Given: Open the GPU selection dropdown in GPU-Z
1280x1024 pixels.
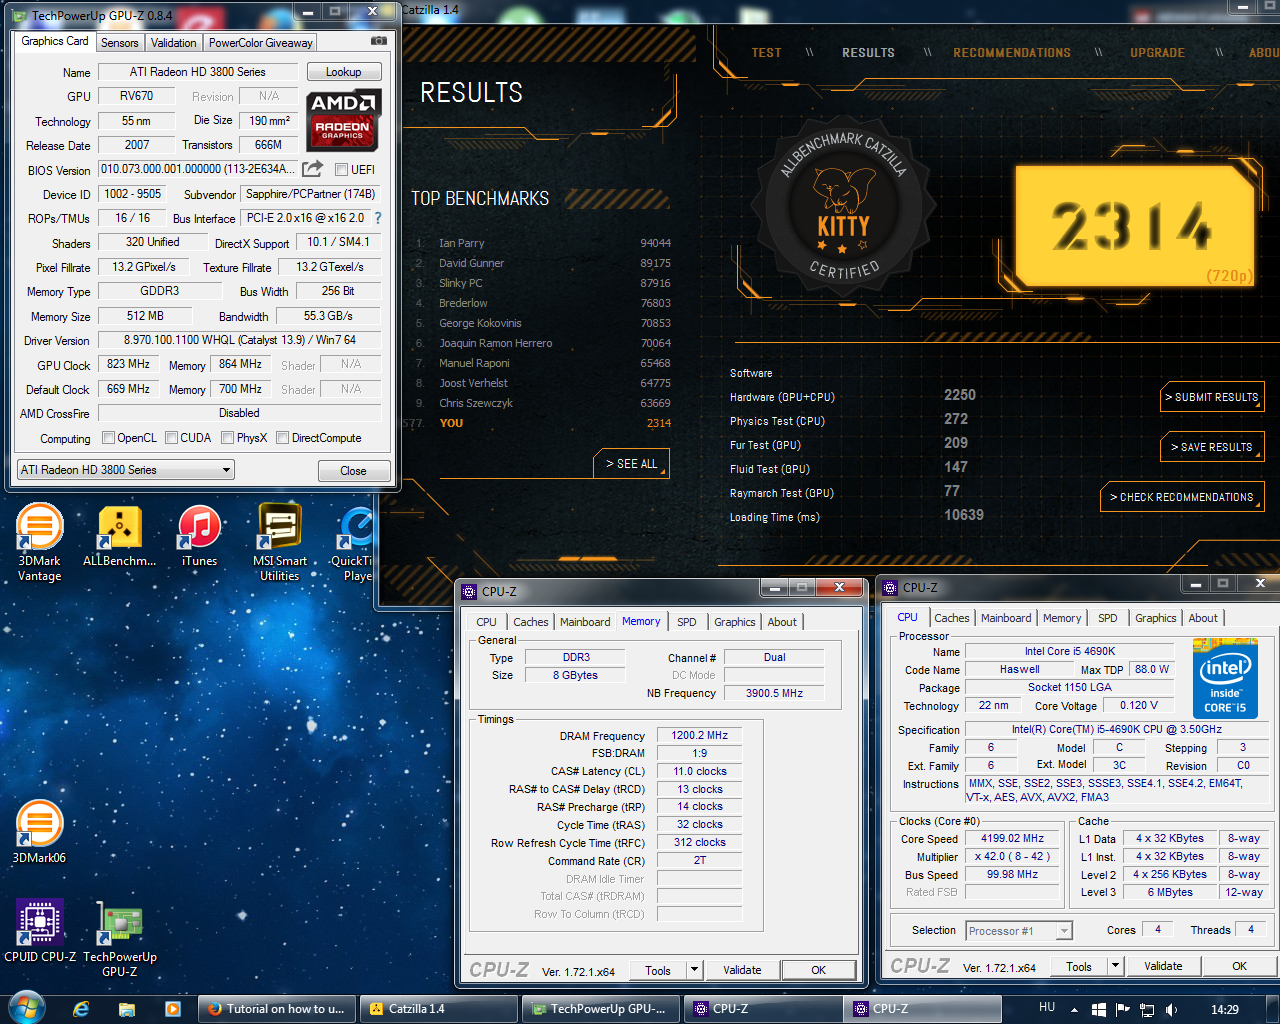Looking at the screenshot, I should [x=125, y=470].
